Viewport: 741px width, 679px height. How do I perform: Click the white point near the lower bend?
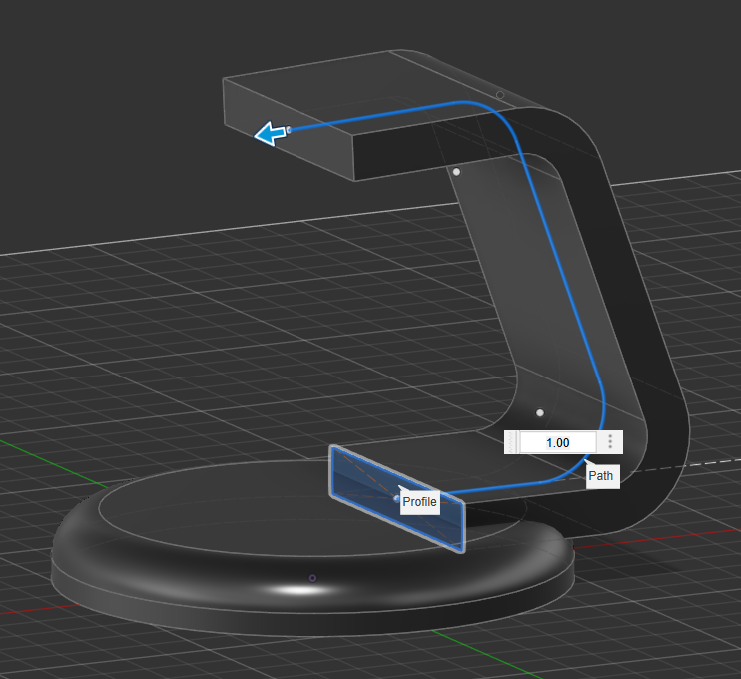540,412
